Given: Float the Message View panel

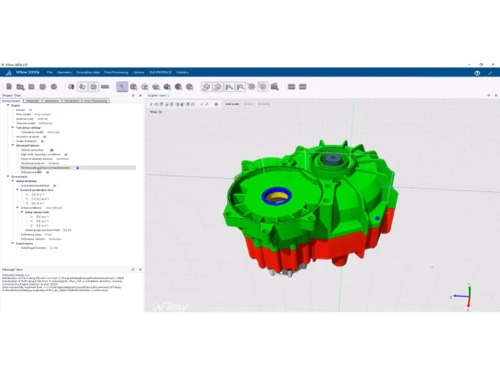Looking at the screenshot, I should pos(133,269).
